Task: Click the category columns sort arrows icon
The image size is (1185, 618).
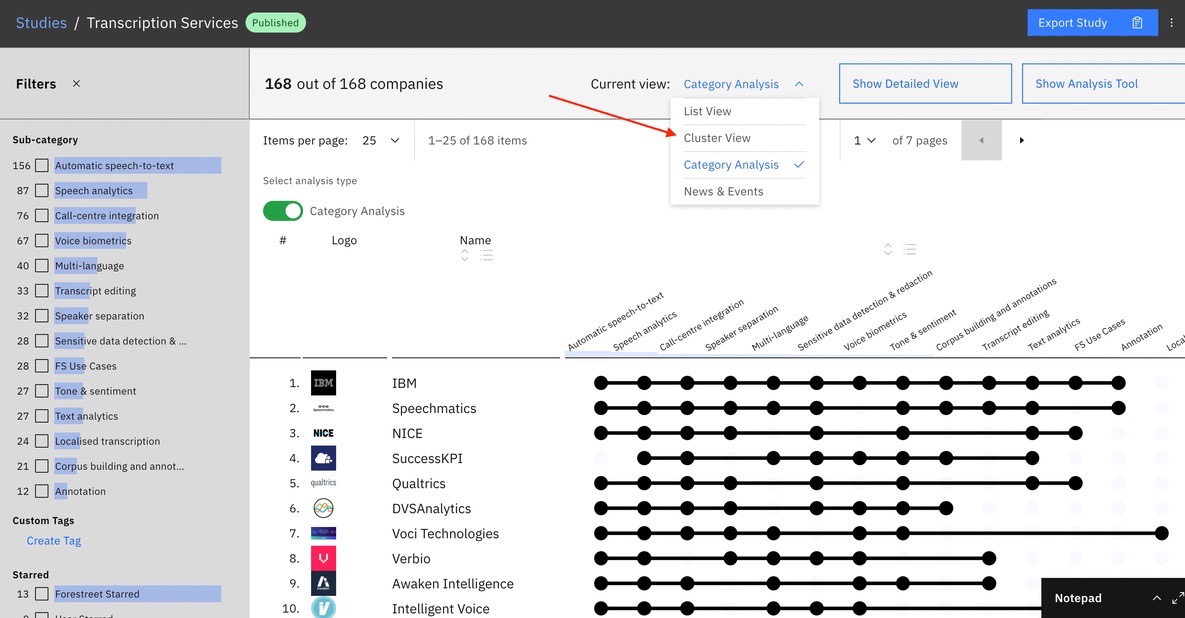Action: point(888,249)
